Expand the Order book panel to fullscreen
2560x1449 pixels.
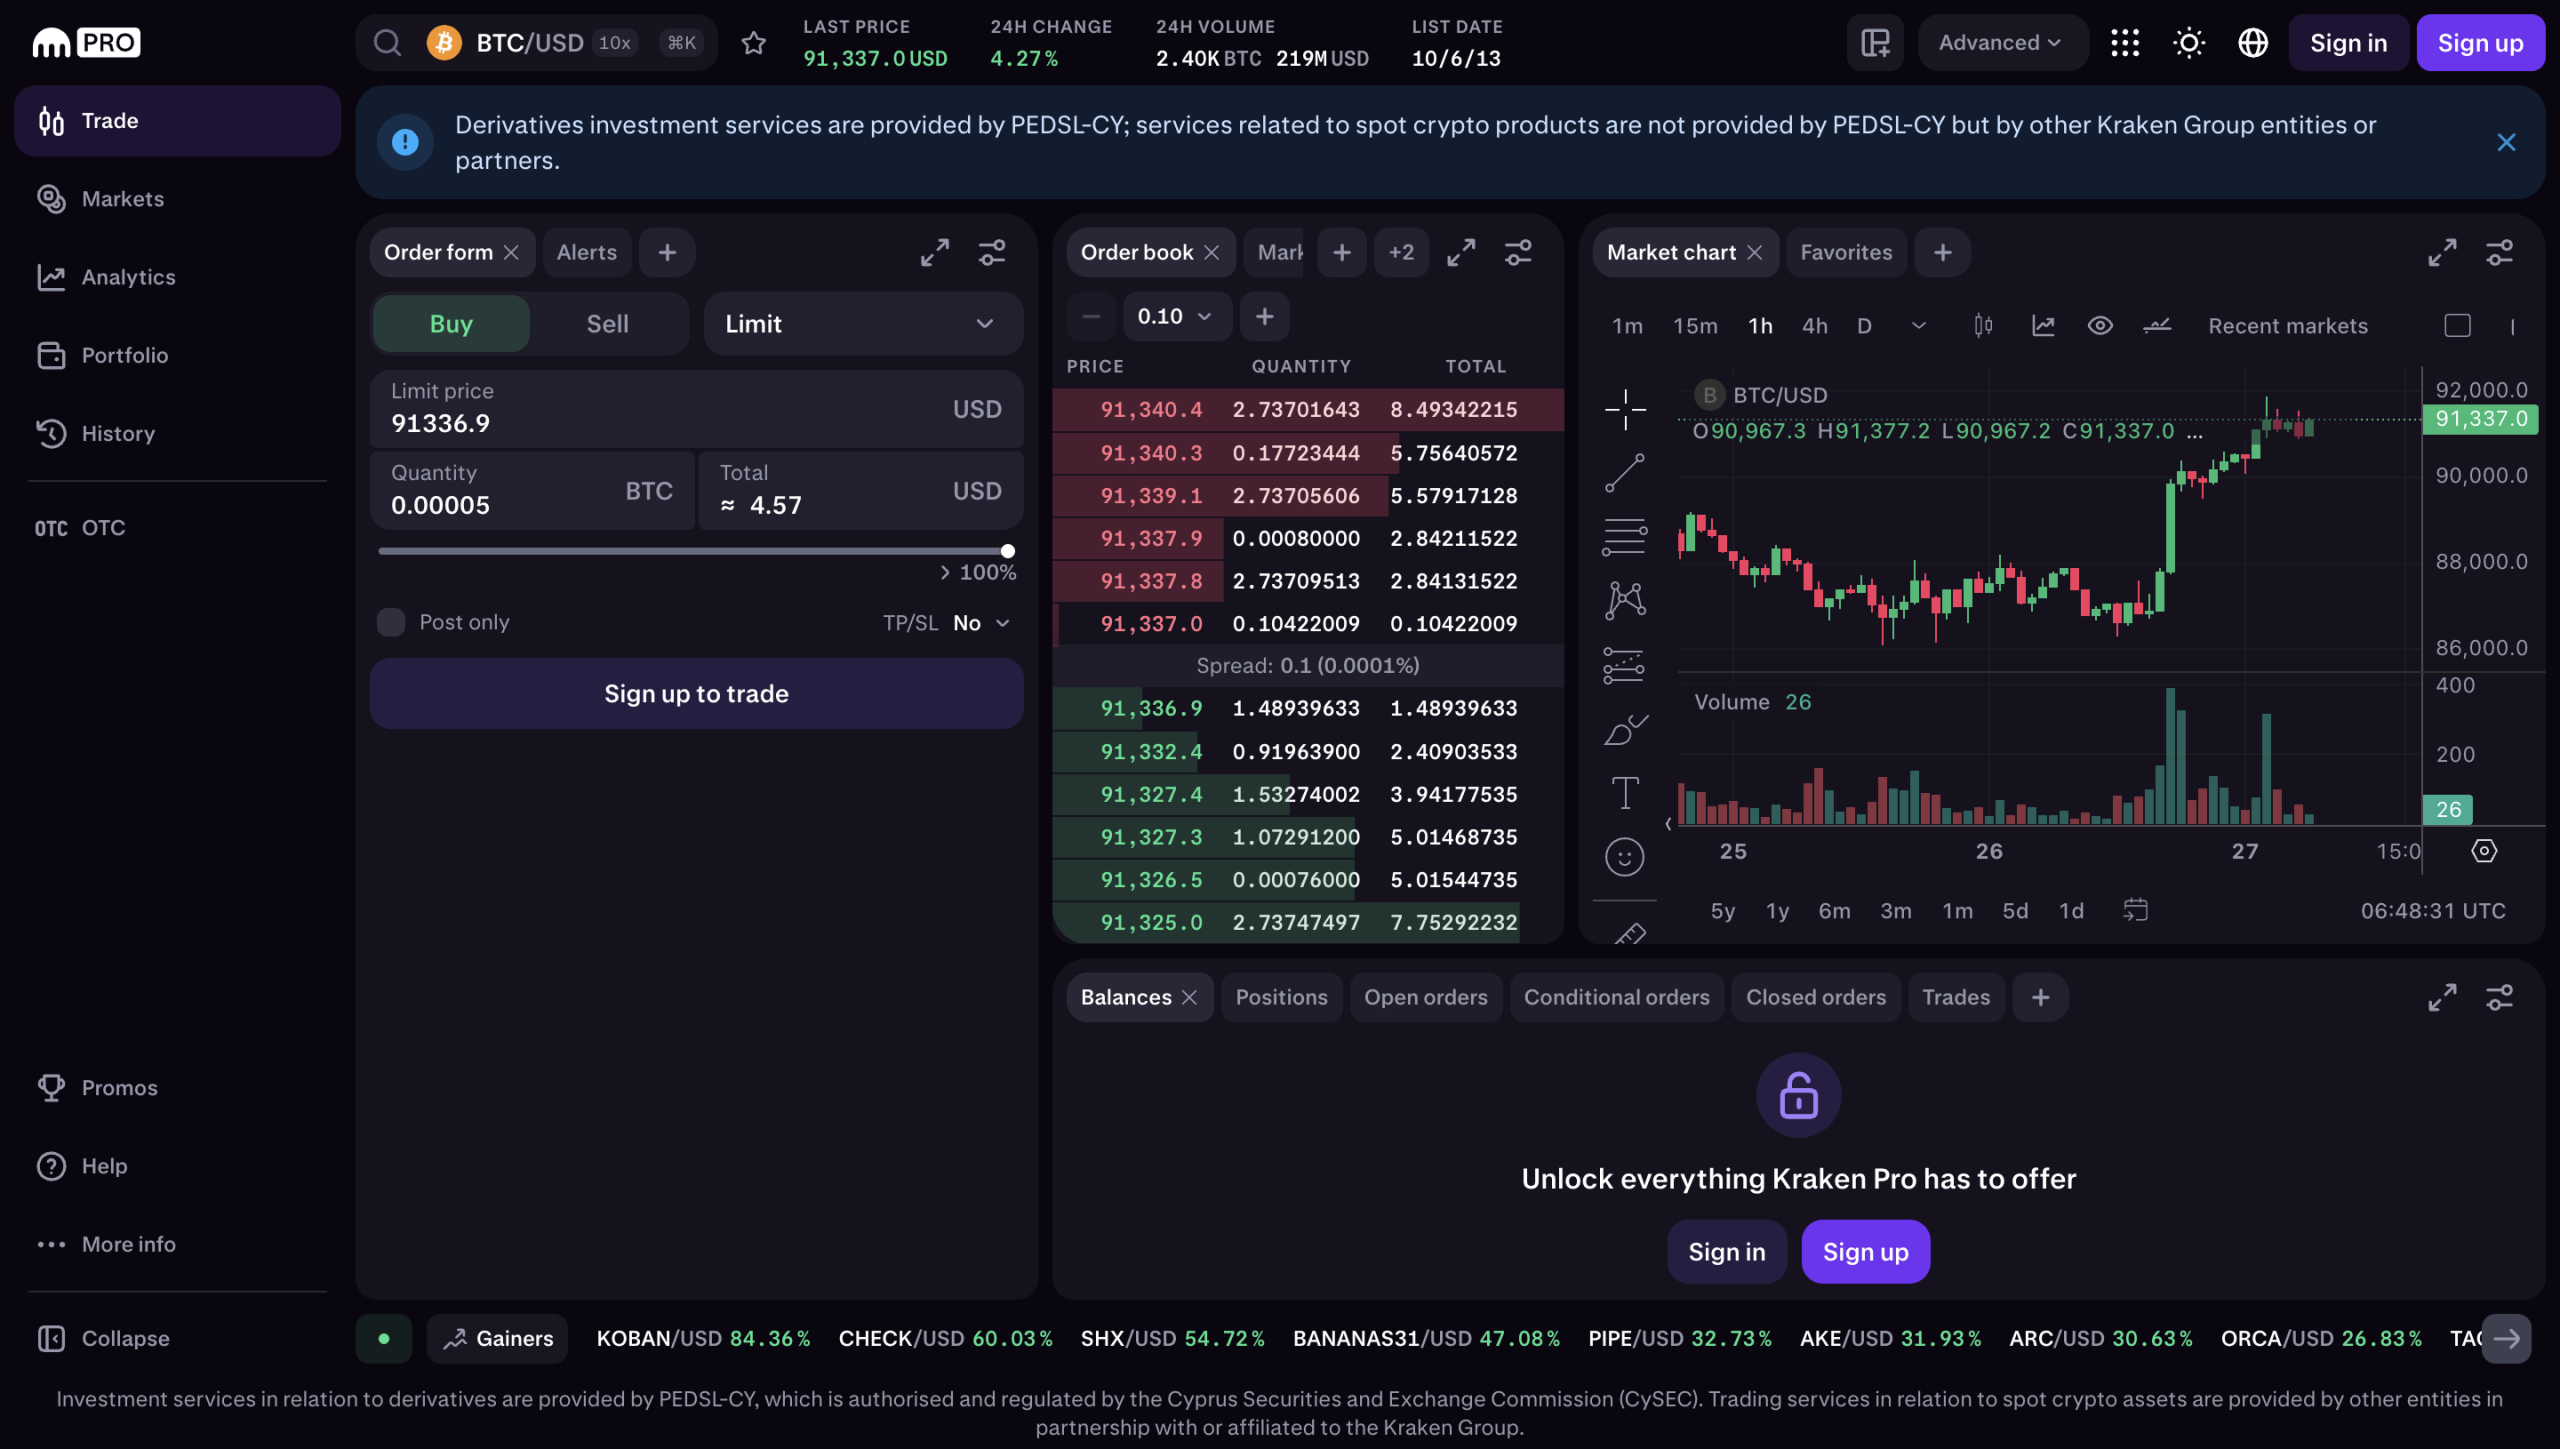pyautogui.click(x=1461, y=252)
